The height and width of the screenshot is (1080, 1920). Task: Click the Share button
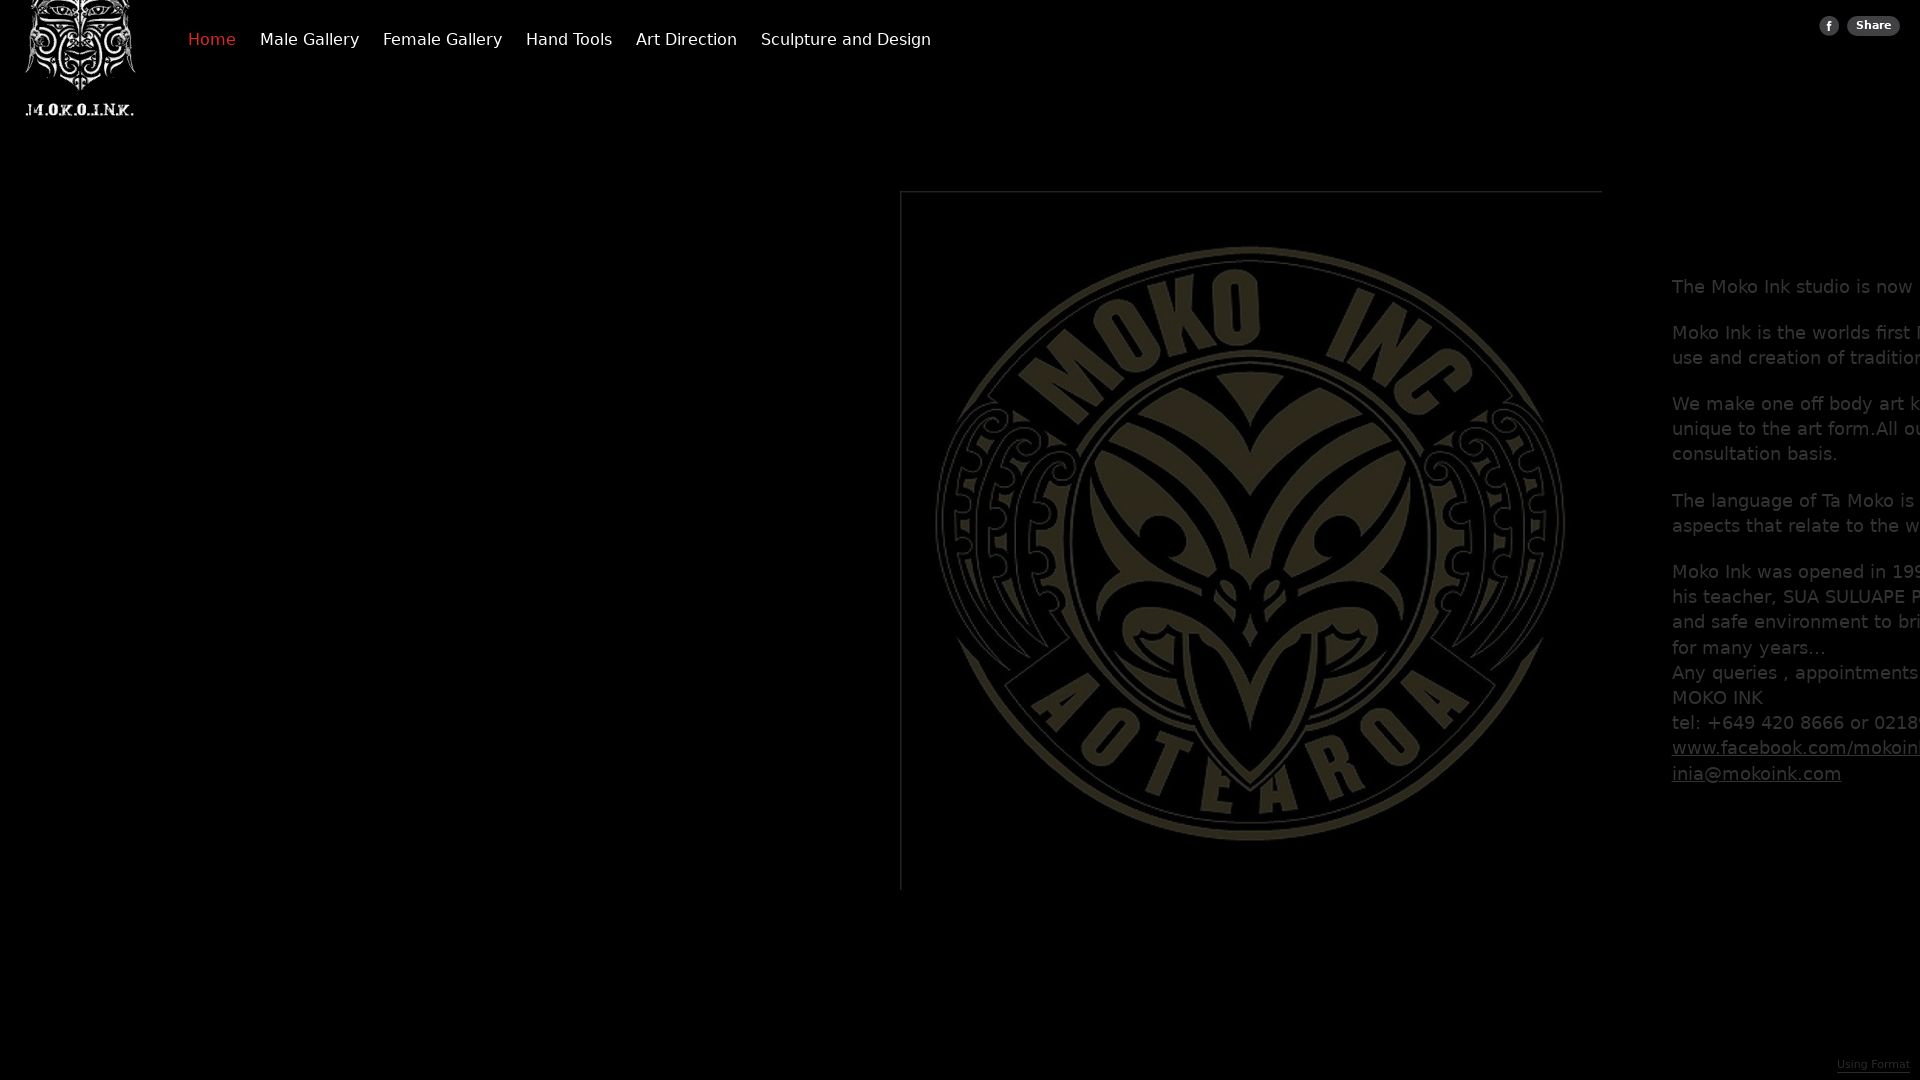pyautogui.click(x=1873, y=26)
